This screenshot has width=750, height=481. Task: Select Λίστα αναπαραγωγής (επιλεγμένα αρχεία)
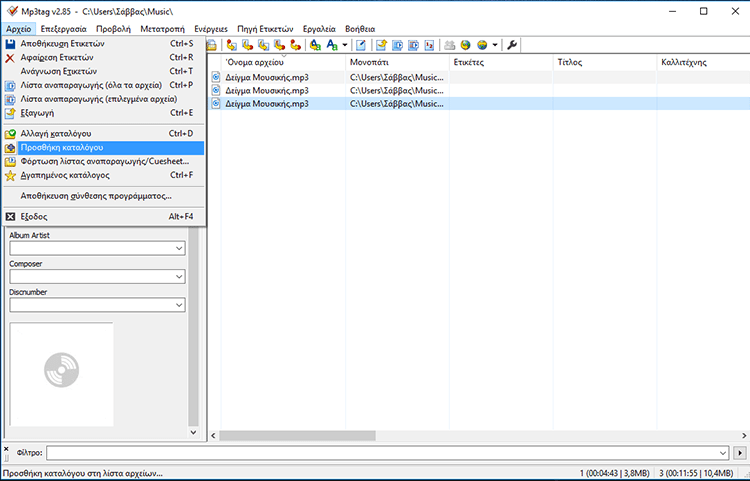click(x=104, y=99)
